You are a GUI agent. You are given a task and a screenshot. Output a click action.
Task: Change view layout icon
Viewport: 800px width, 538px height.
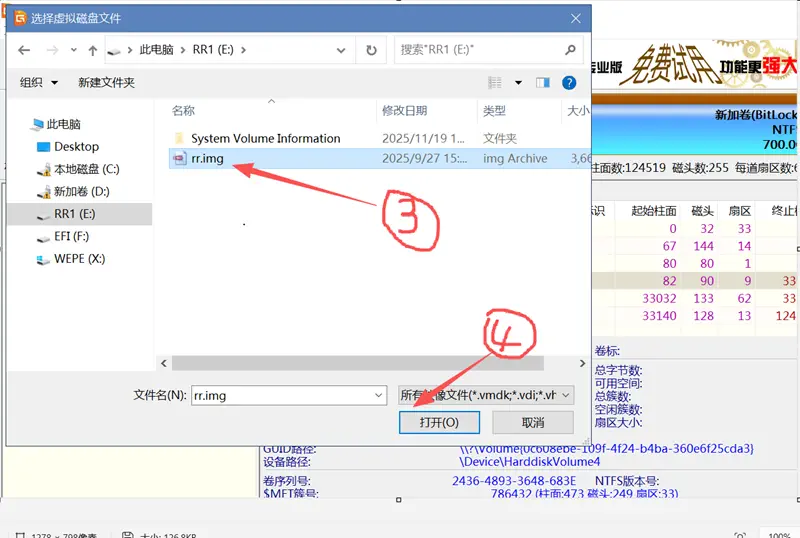(x=495, y=82)
